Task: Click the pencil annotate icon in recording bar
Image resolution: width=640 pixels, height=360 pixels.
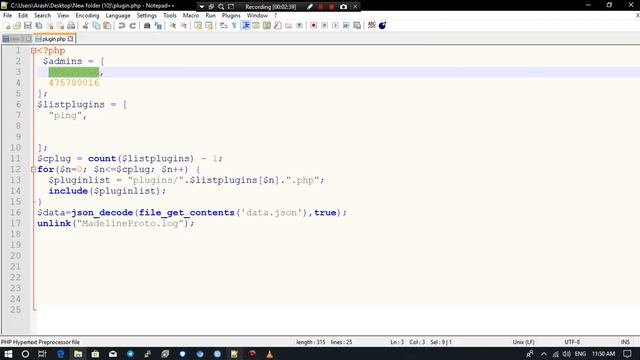Action: click(310, 7)
